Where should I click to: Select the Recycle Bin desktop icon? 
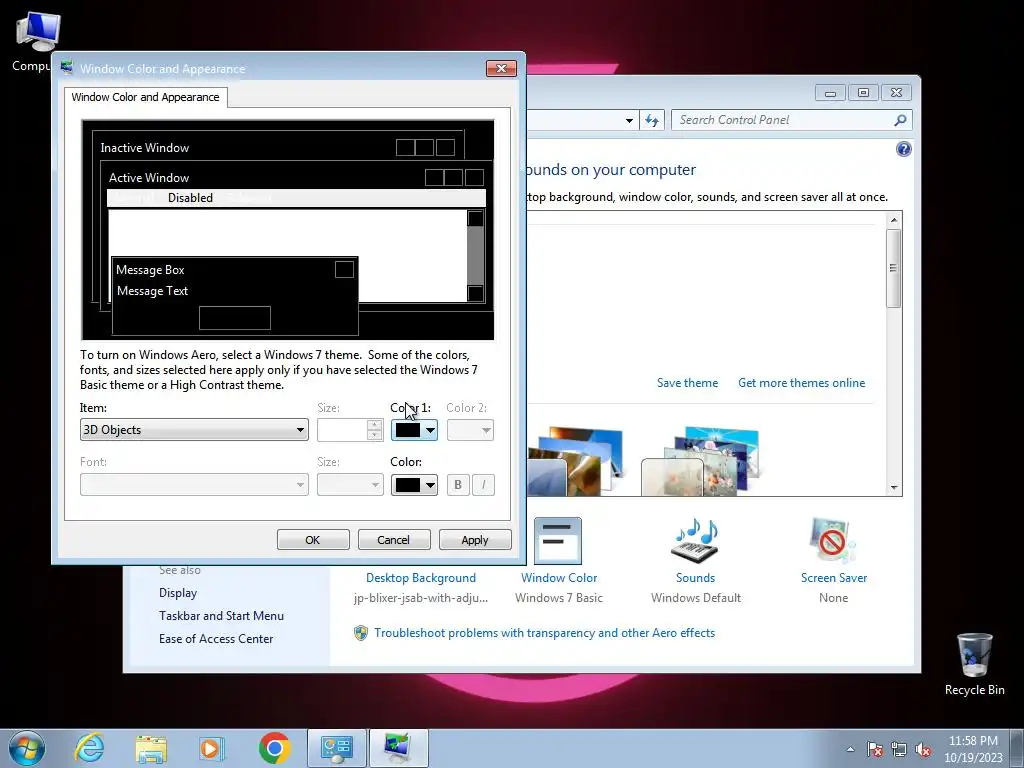click(974, 664)
